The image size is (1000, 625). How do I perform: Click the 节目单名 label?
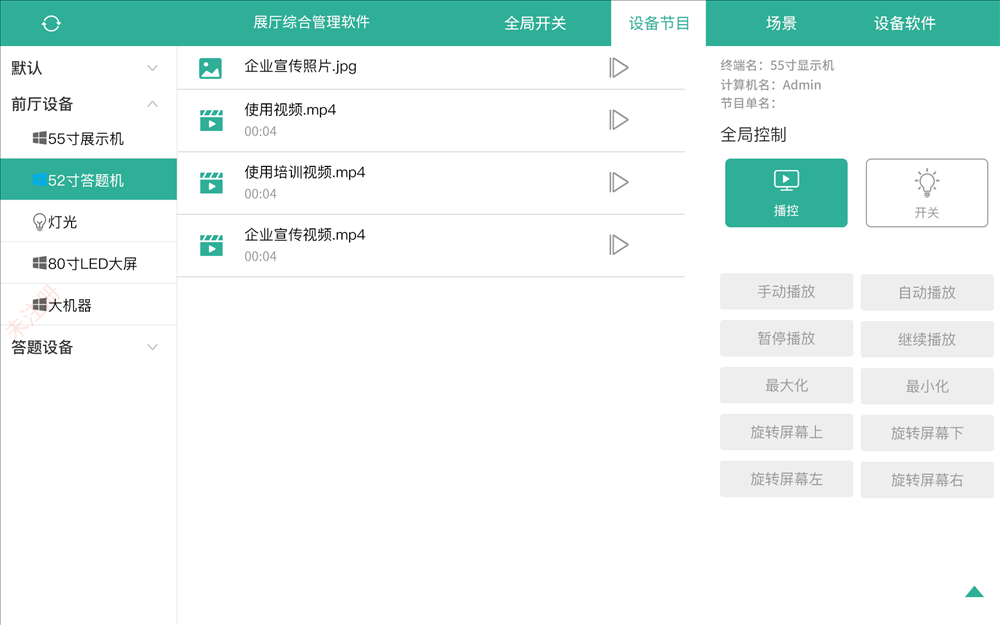tap(748, 103)
